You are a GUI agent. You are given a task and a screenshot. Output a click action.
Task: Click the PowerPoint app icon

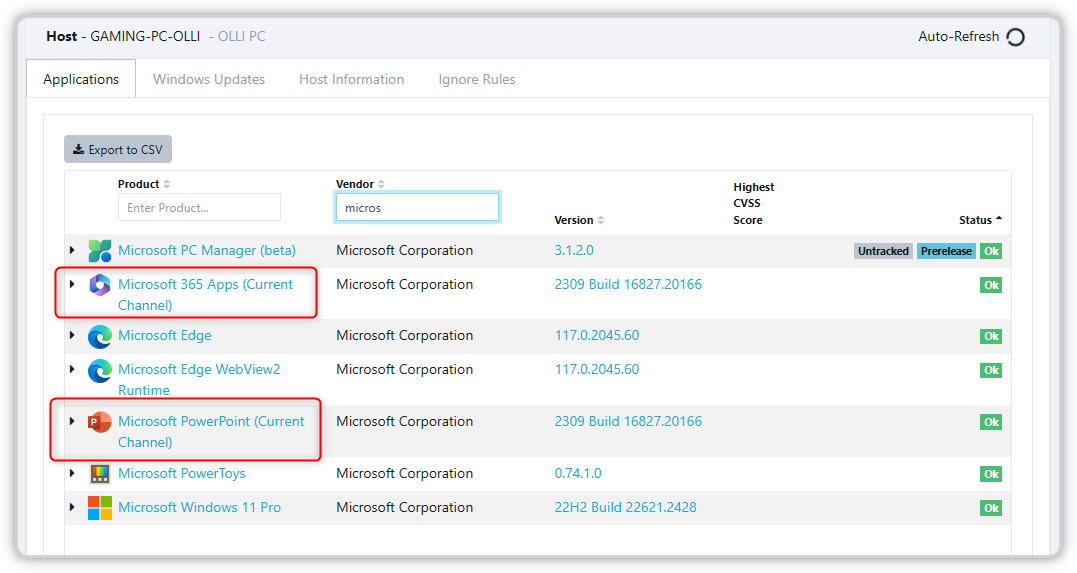pyautogui.click(x=100, y=422)
